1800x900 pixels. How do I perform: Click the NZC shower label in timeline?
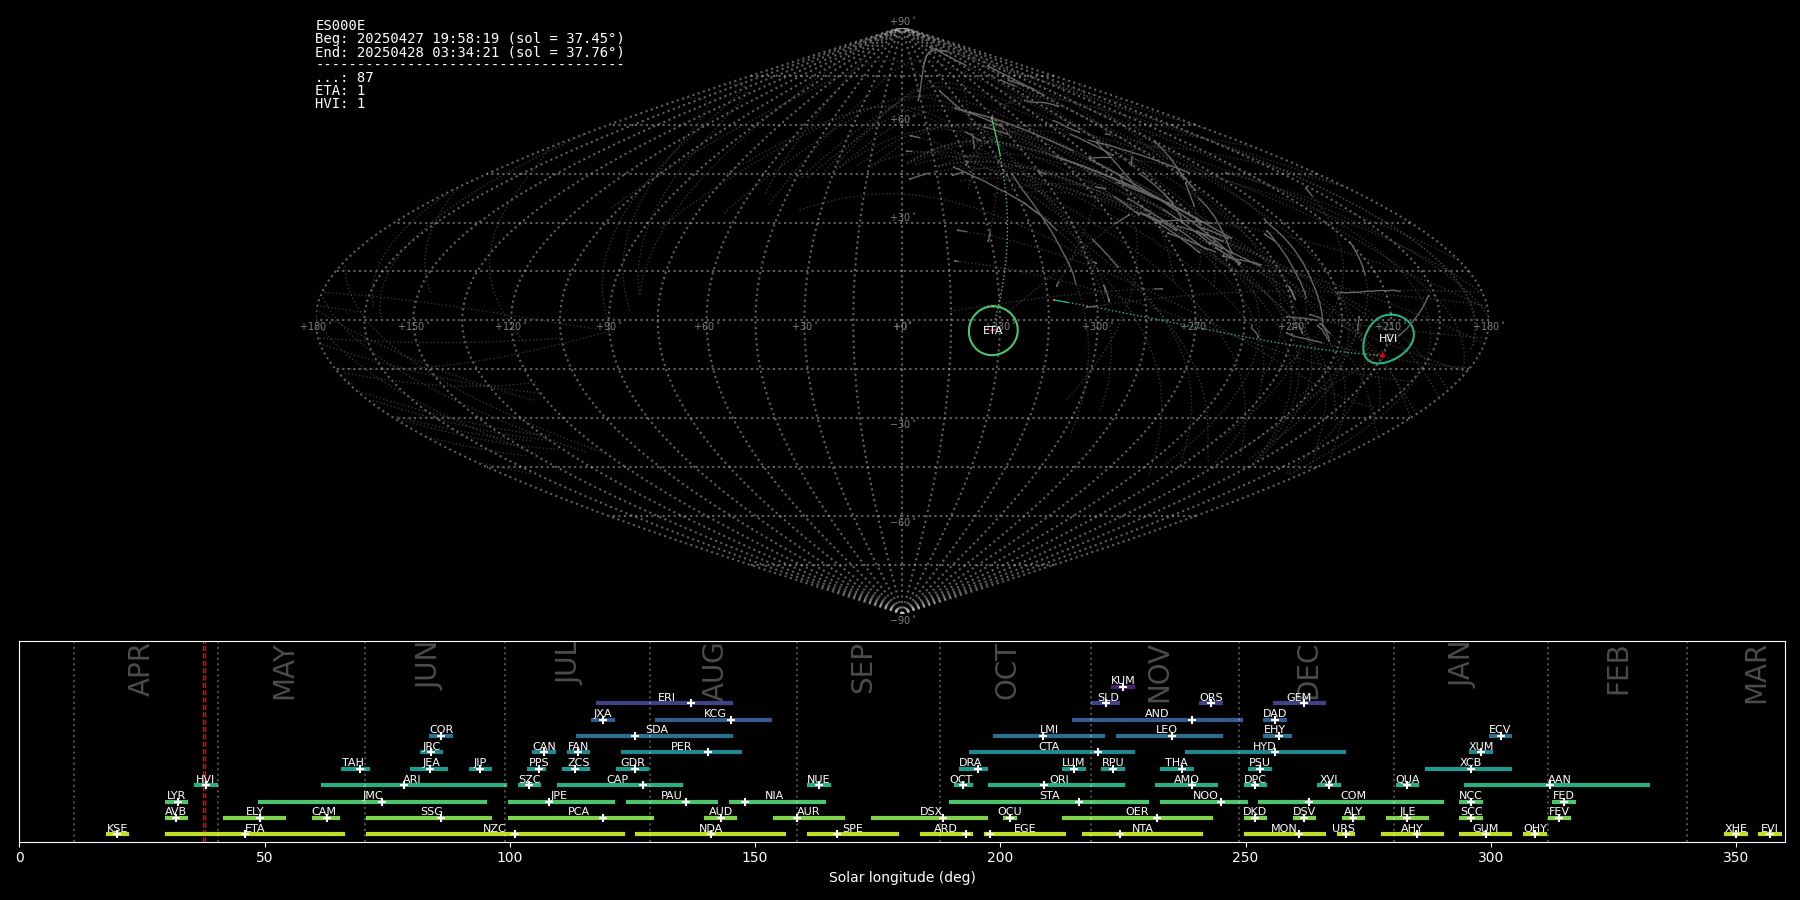click(494, 829)
